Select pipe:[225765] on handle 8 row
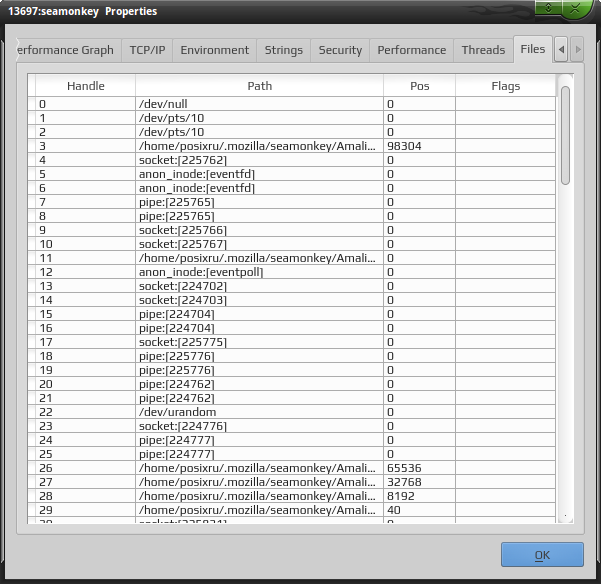 (x=177, y=216)
